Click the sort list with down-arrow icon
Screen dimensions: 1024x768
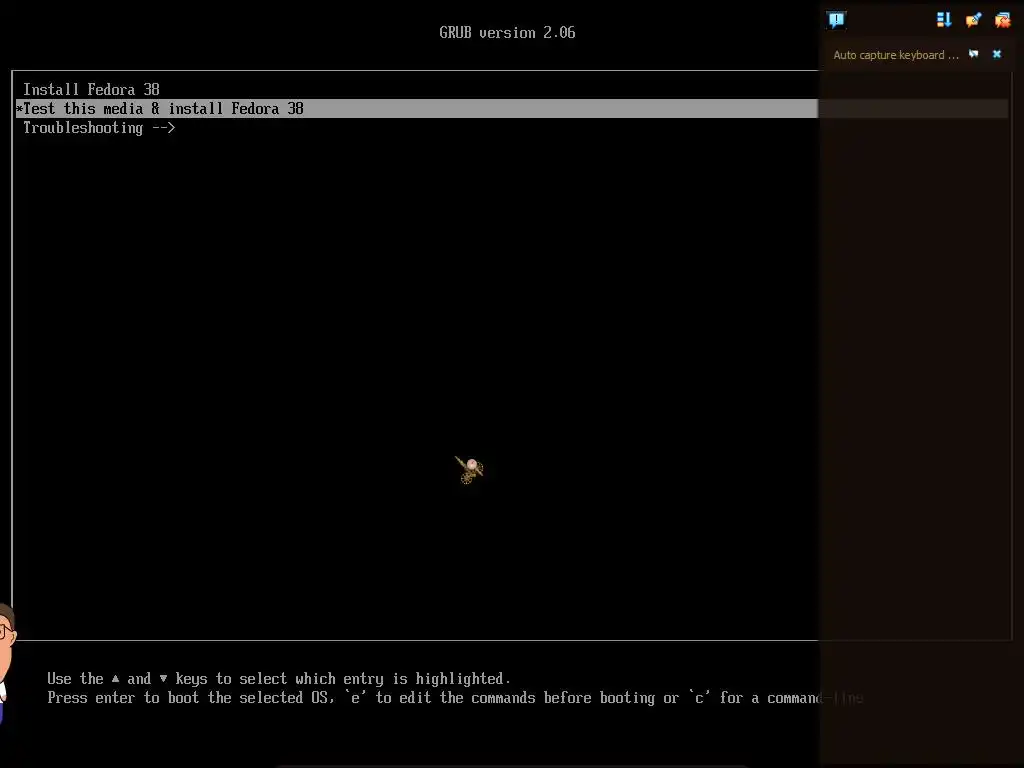944,20
